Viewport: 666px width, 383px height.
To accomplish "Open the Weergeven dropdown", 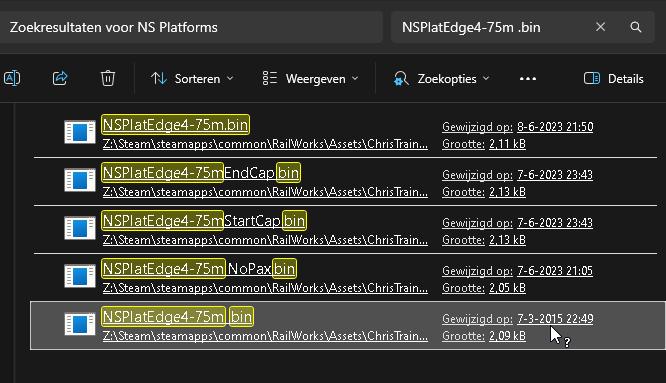I will click(310, 79).
